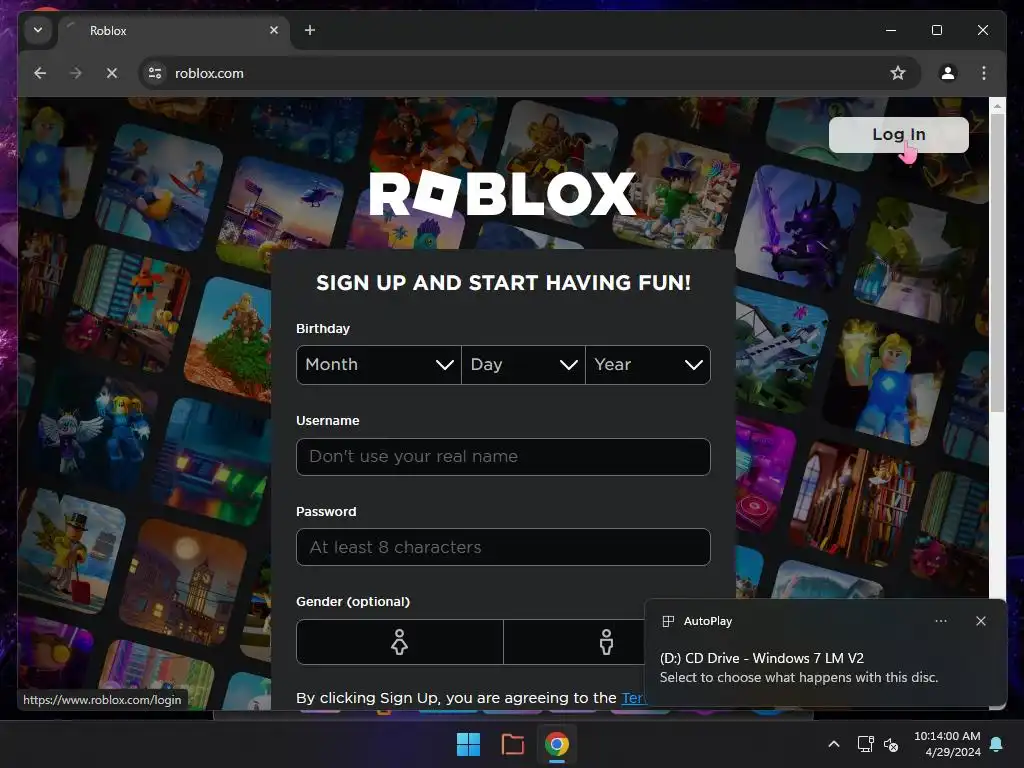The width and height of the screenshot is (1024, 768).
Task: Open the tab search dropdown arrow
Action: [x=38, y=30]
